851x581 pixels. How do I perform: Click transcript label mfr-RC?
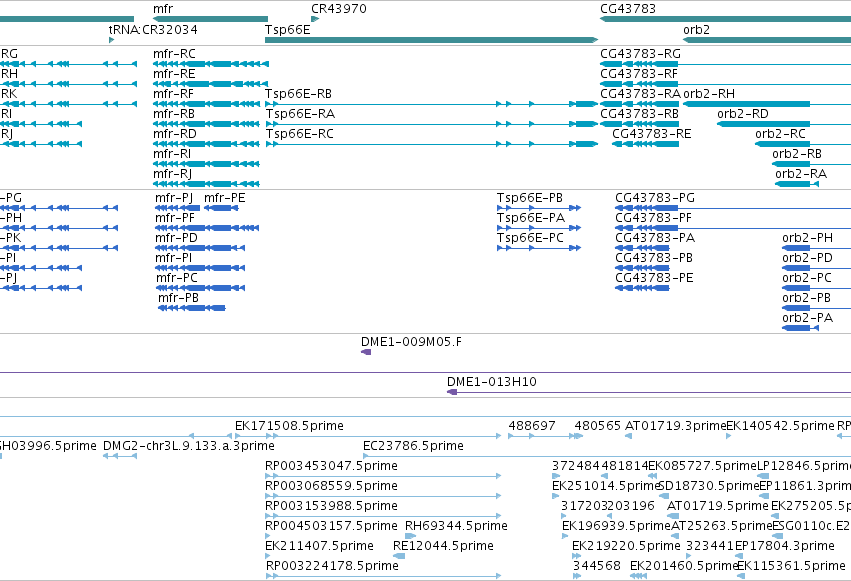click(x=174, y=54)
